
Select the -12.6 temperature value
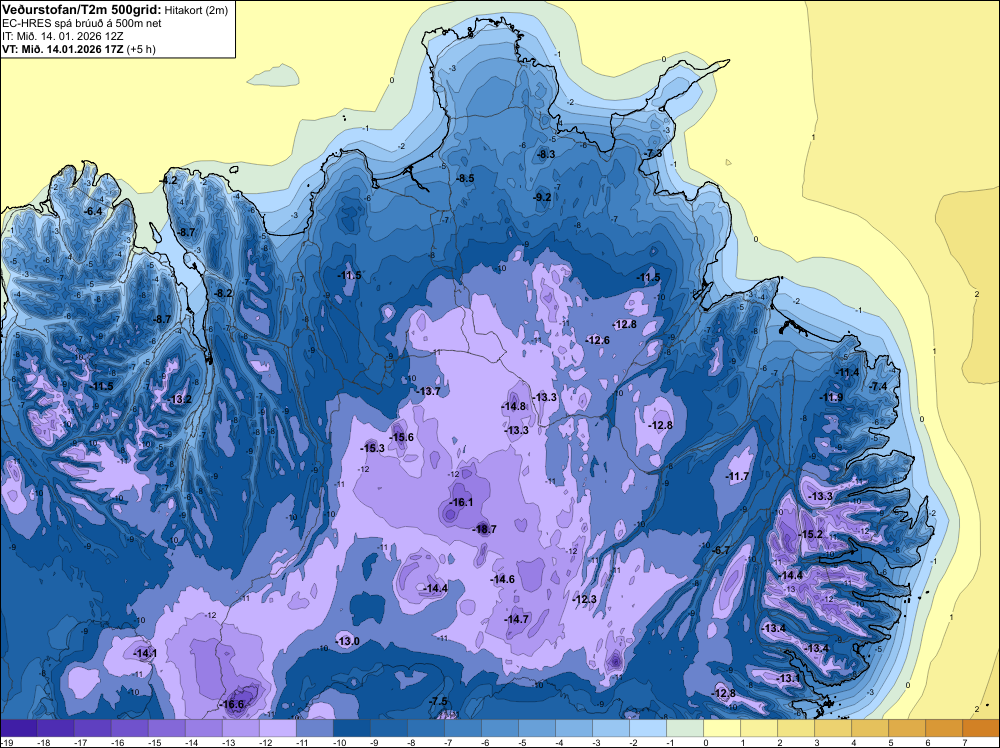(598, 340)
